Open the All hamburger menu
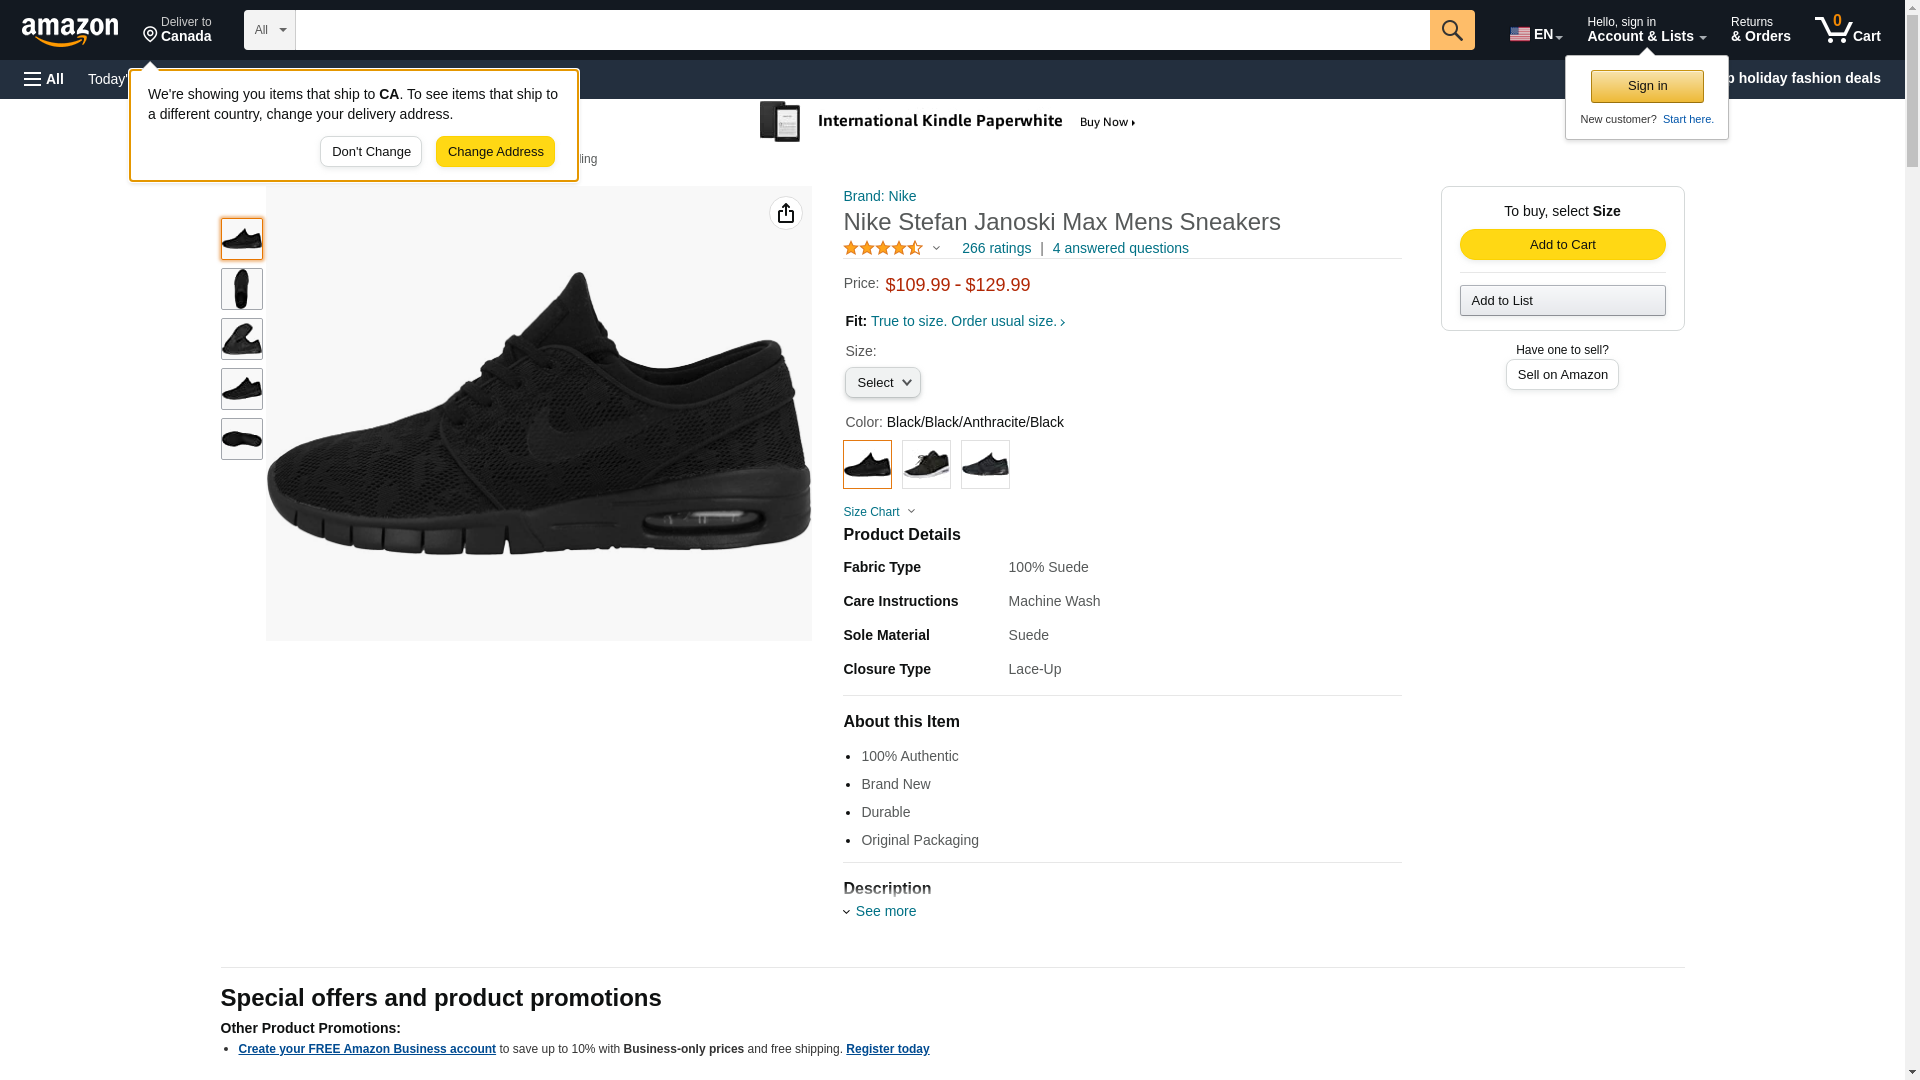The height and width of the screenshot is (1080, 1920). 44,79
